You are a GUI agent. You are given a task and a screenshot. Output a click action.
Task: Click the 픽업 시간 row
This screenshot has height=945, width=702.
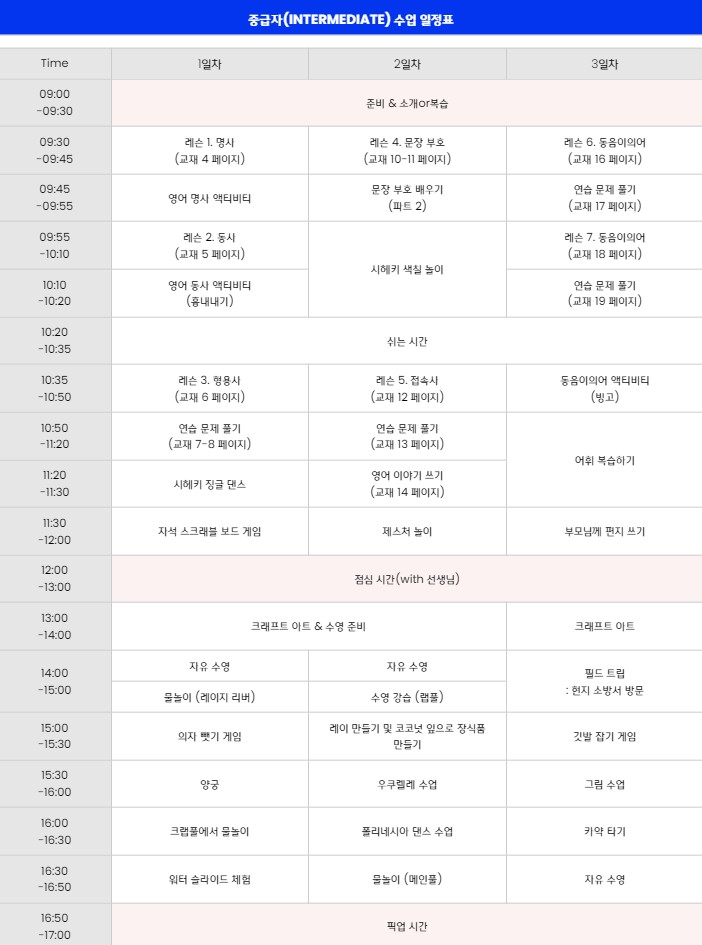coord(407,926)
